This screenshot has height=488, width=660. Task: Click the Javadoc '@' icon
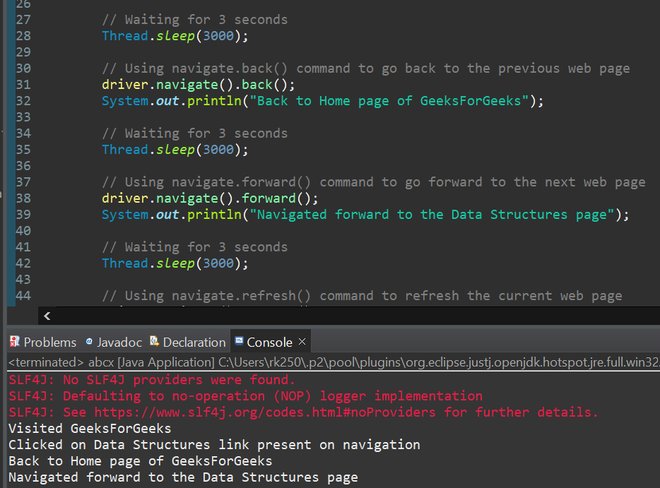point(89,341)
